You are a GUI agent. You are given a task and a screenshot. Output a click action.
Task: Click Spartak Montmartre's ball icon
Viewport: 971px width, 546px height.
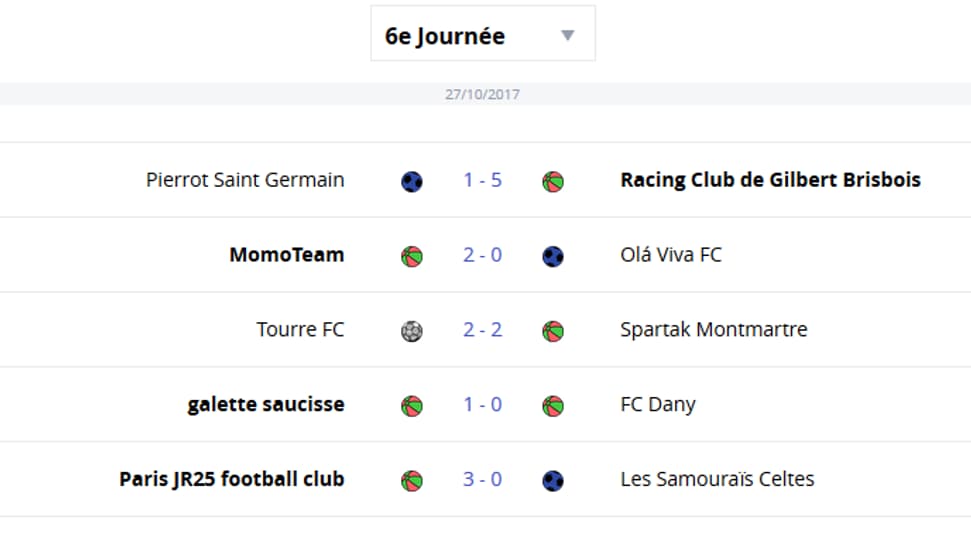tap(553, 331)
